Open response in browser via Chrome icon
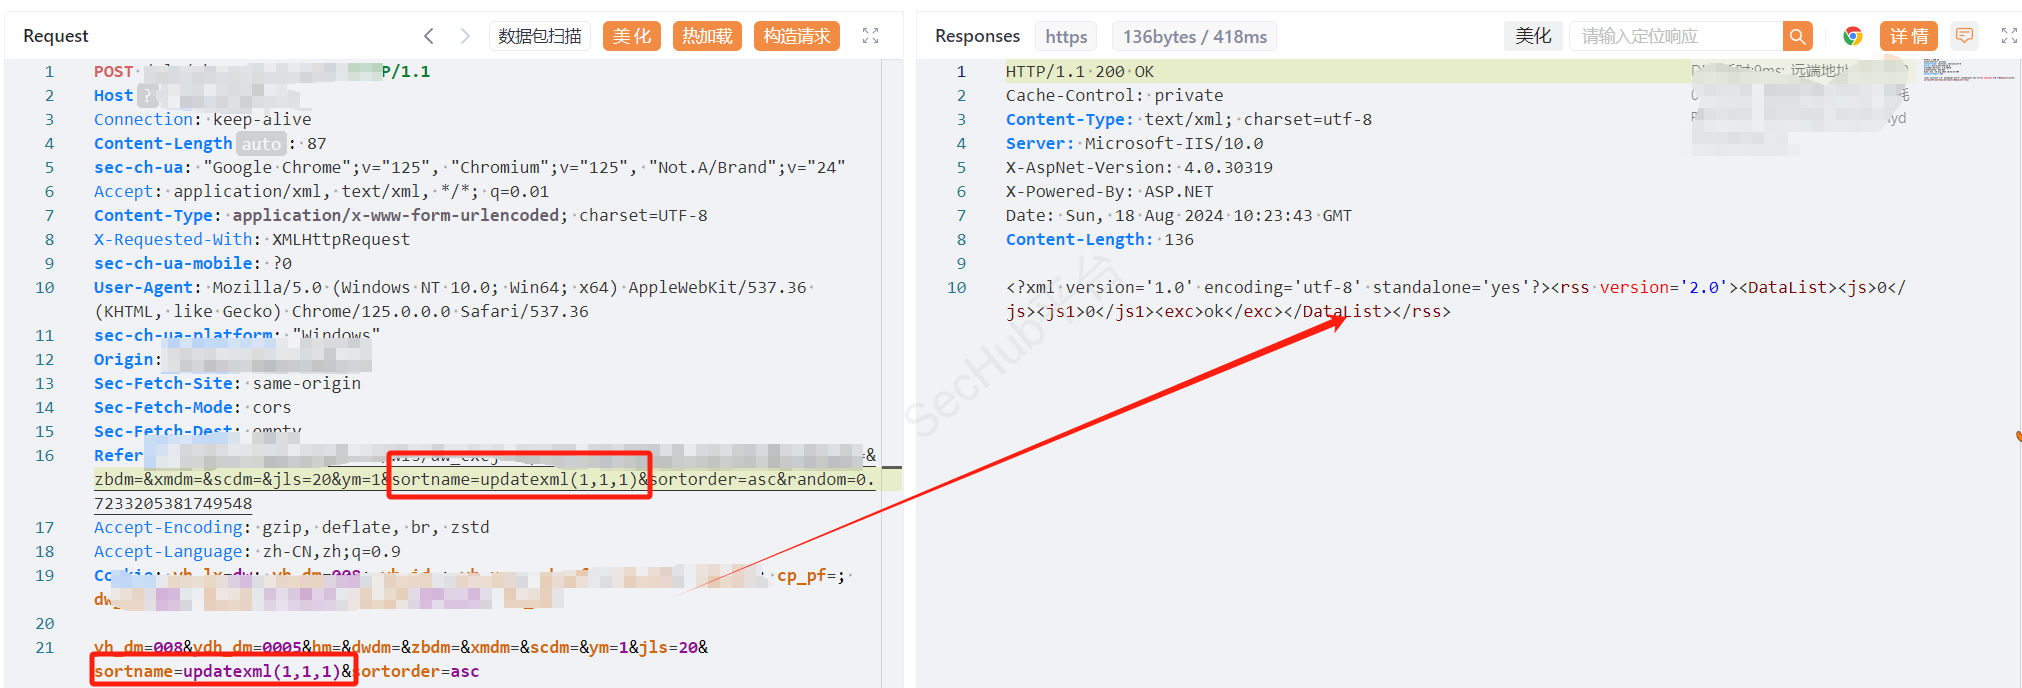This screenshot has width=2022, height=688. click(1852, 36)
